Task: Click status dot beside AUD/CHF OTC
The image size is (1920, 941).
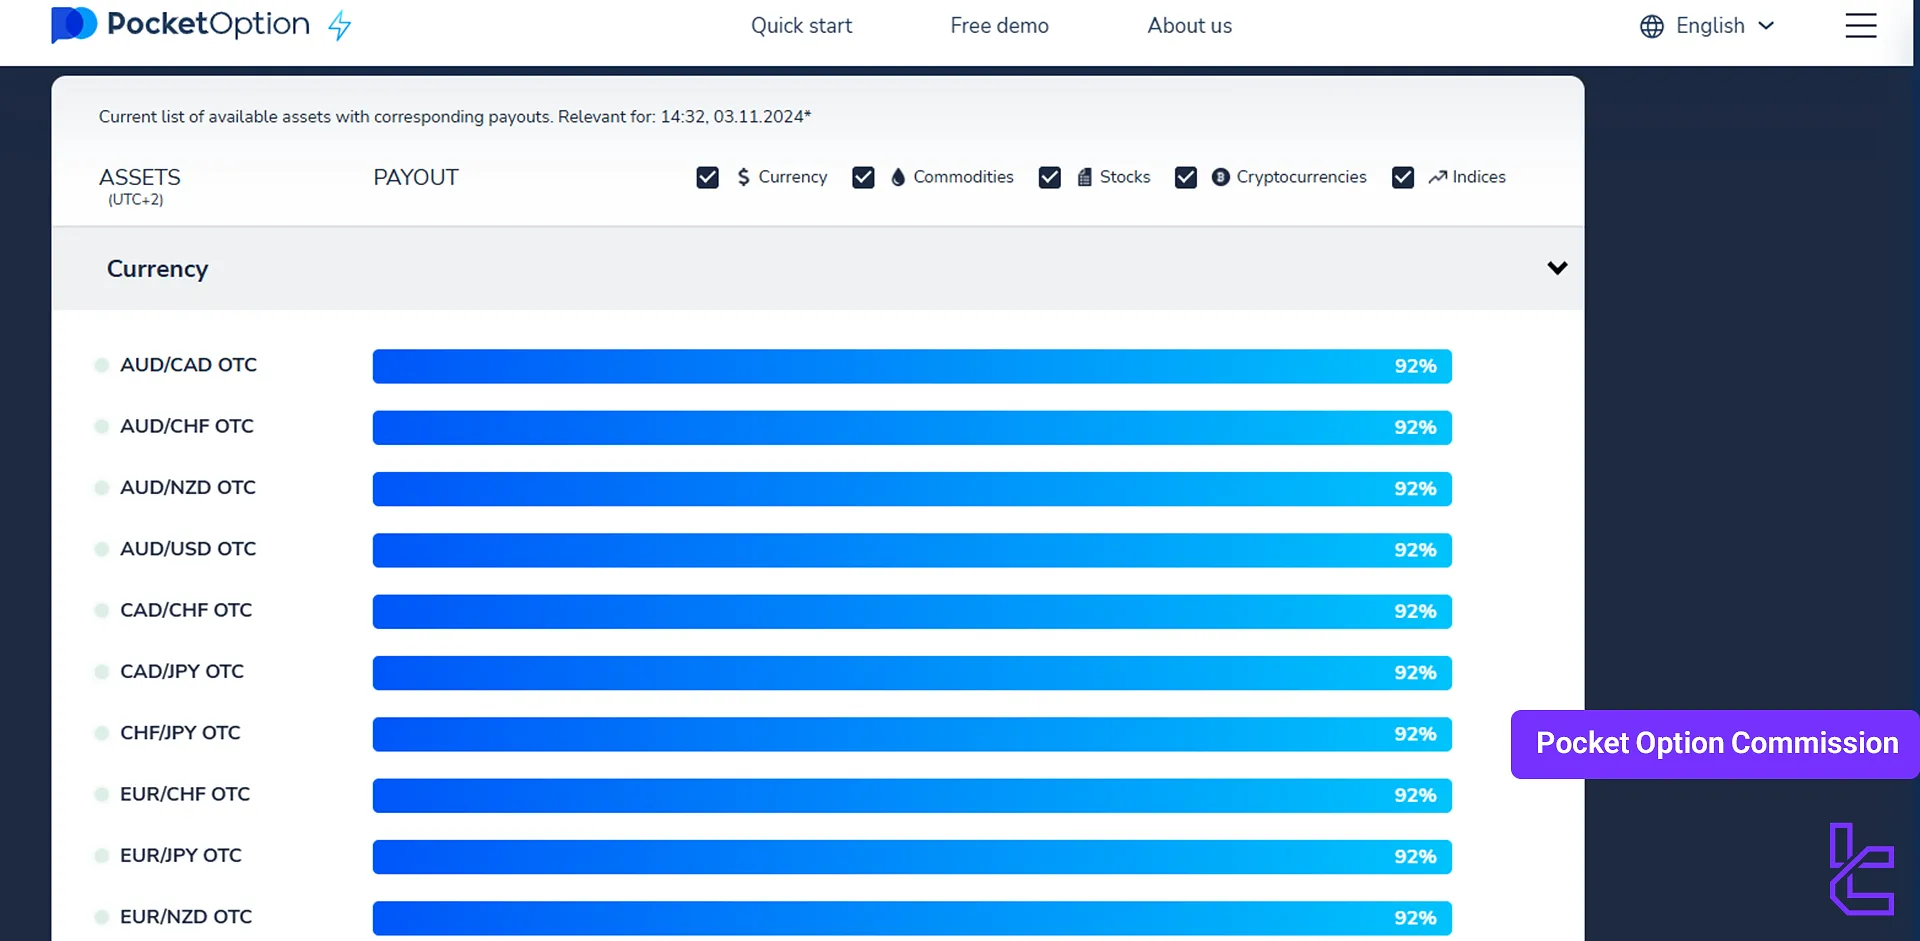Action: pyautogui.click(x=101, y=427)
